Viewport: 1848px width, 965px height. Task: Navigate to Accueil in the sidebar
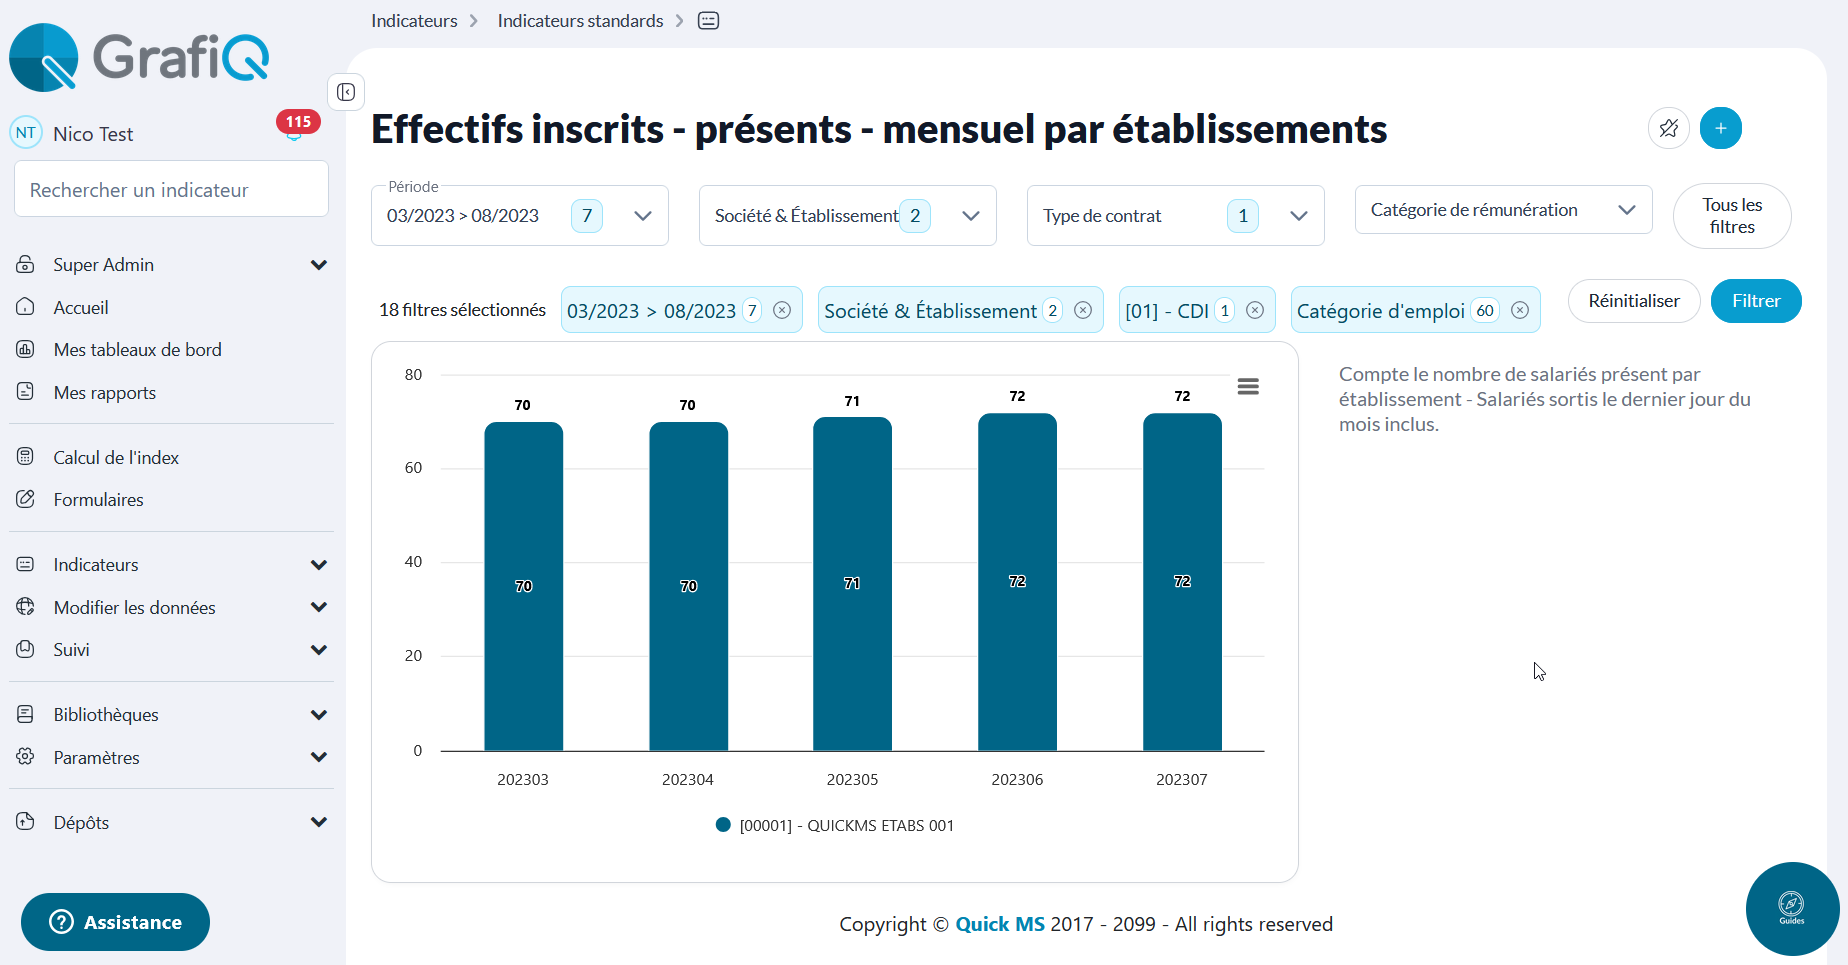pos(81,307)
